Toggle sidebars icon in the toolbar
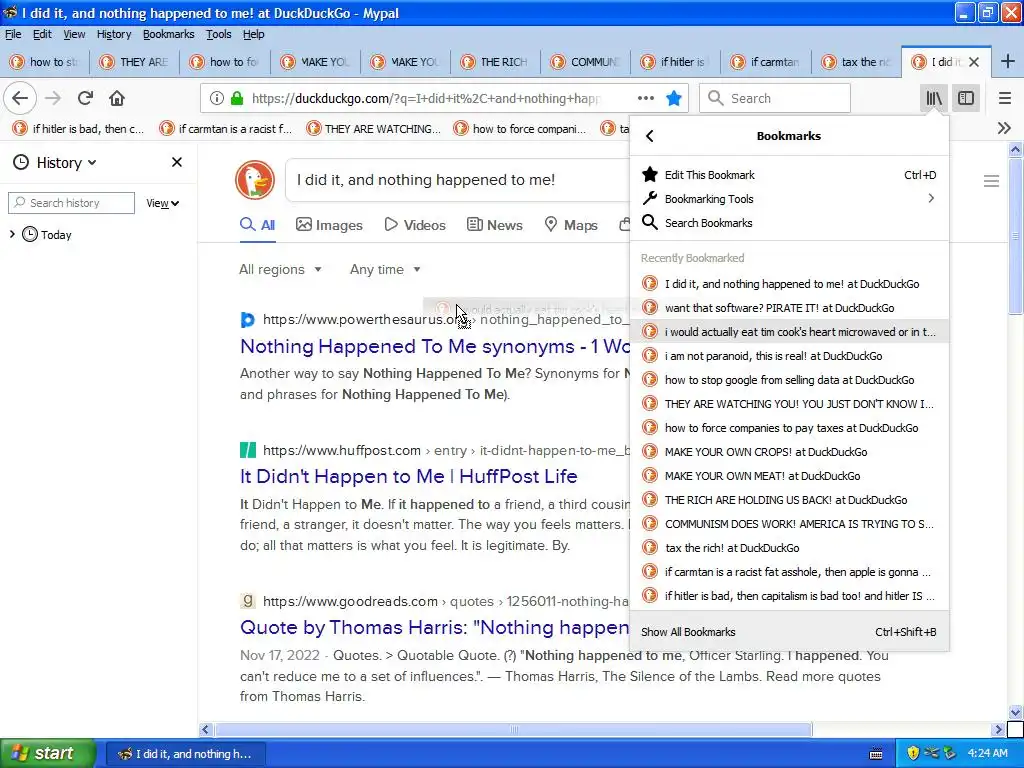1024x768 pixels. tap(966, 98)
